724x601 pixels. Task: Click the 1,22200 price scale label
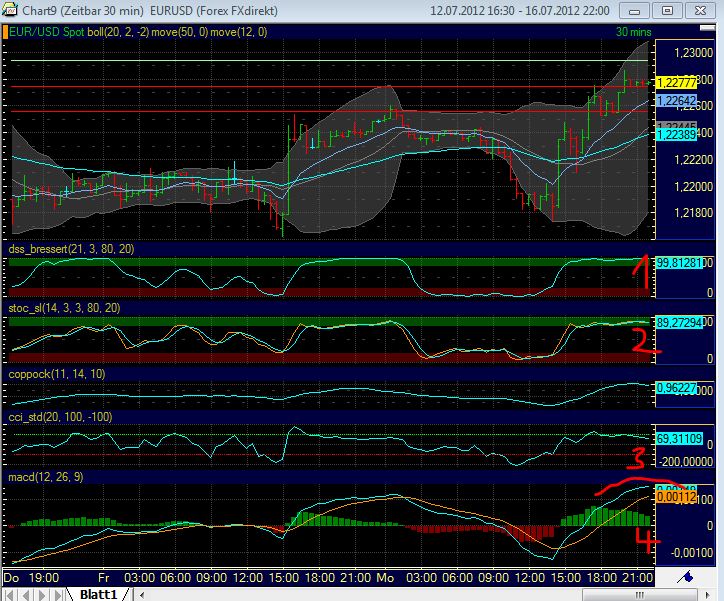(694, 160)
